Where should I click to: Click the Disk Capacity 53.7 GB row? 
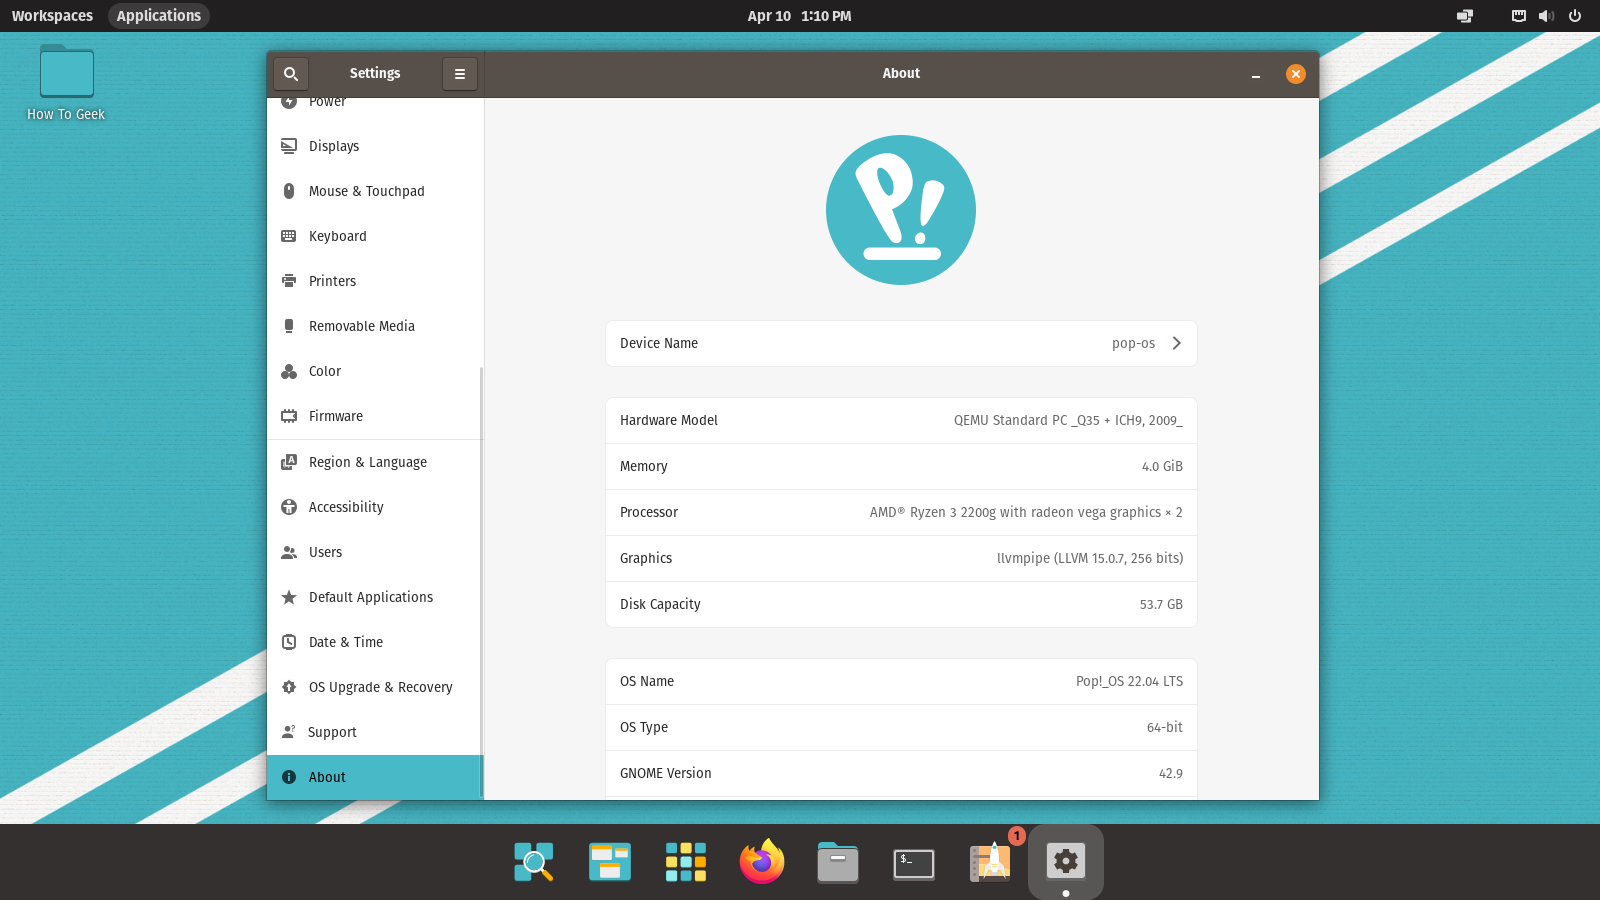(901, 605)
